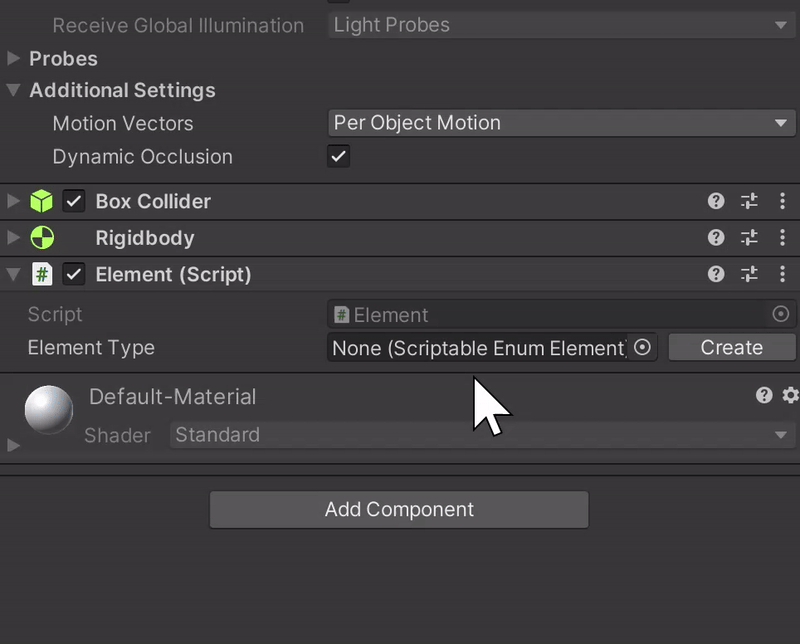Image resolution: width=800 pixels, height=644 pixels.
Task: Open Element Script help icon
Action: click(716, 274)
